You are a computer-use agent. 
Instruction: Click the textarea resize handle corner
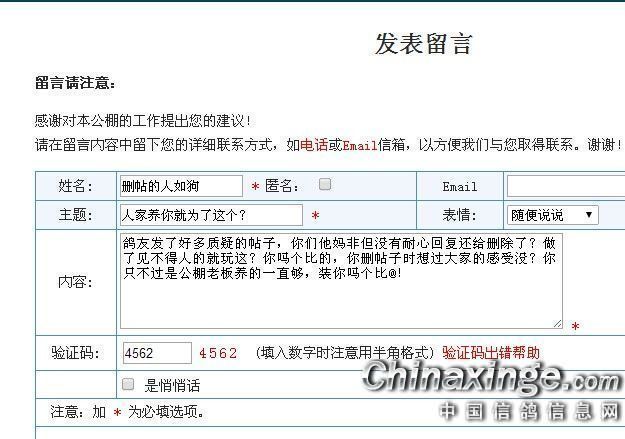click(x=557, y=323)
